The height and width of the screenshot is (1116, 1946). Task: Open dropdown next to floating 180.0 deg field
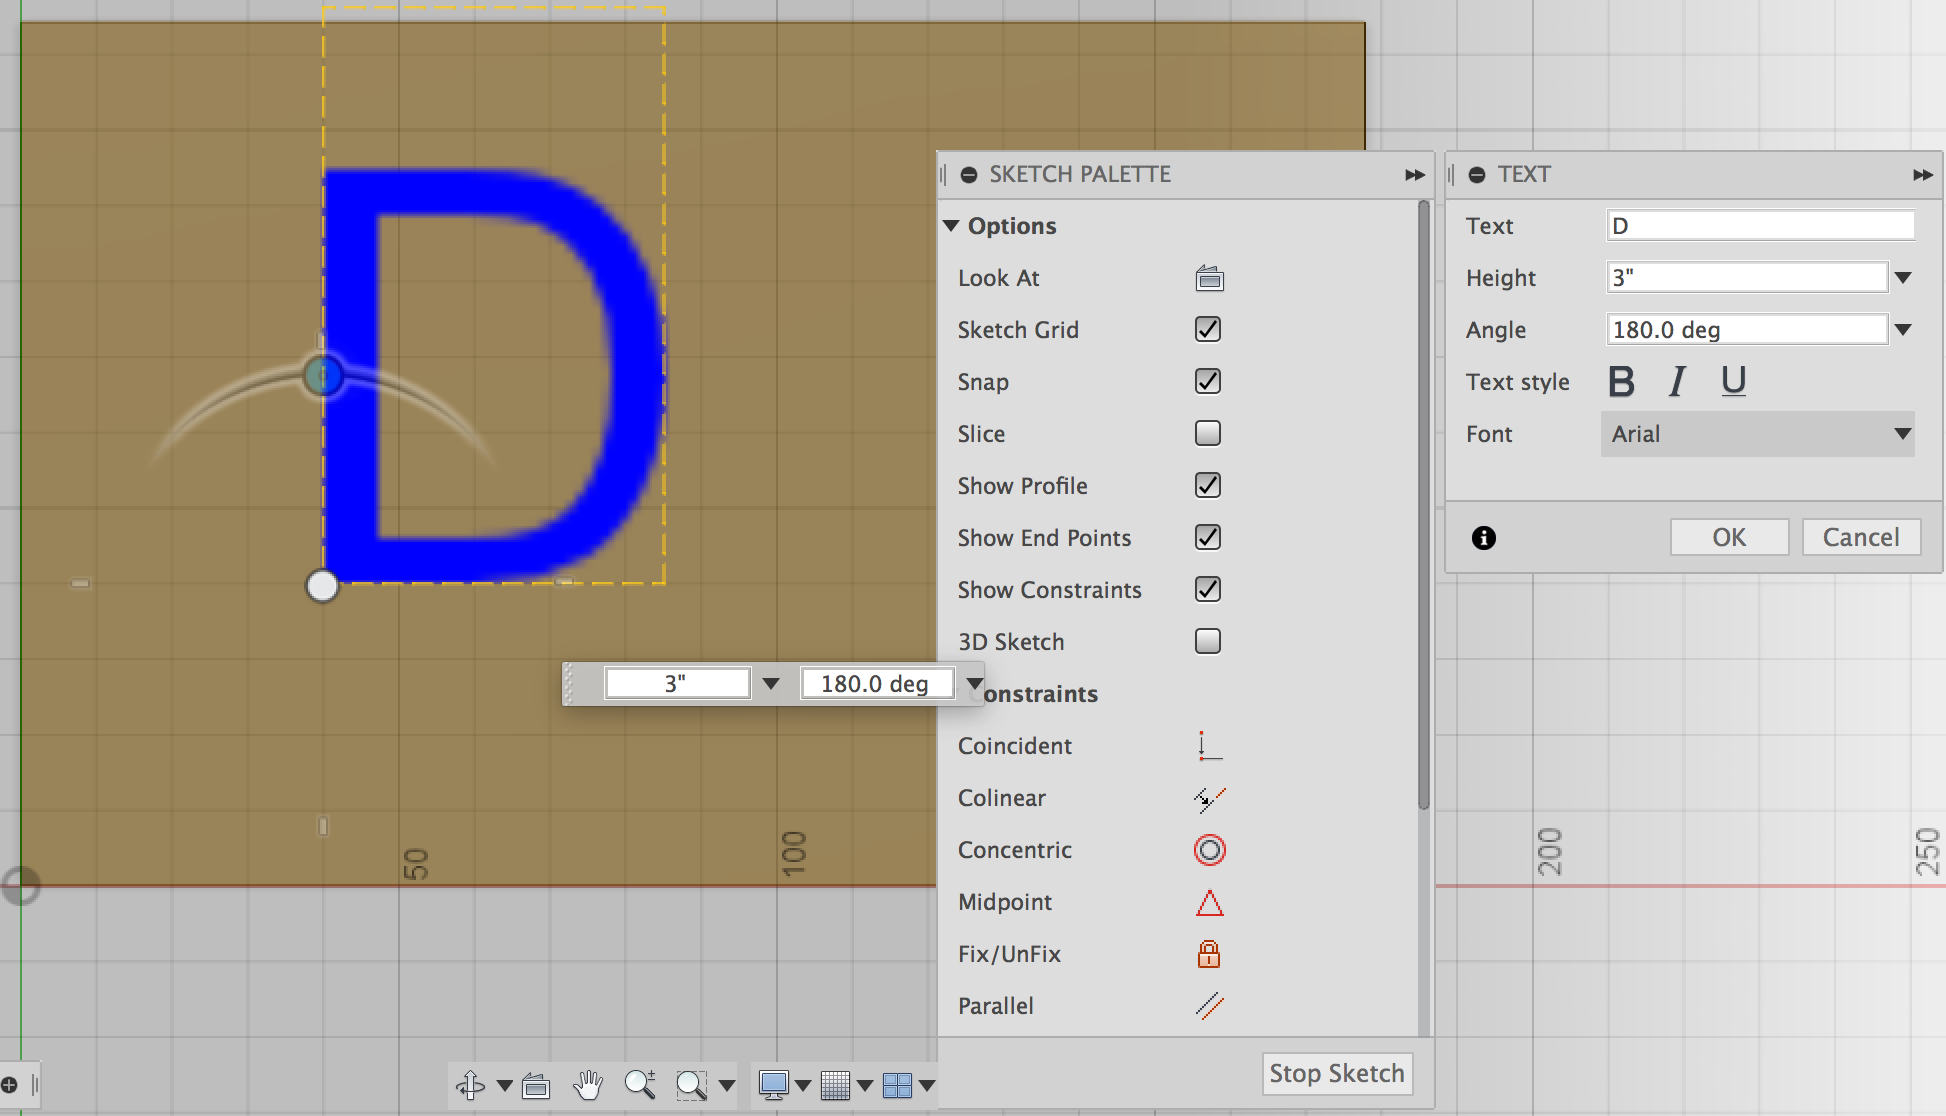[974, 684]
